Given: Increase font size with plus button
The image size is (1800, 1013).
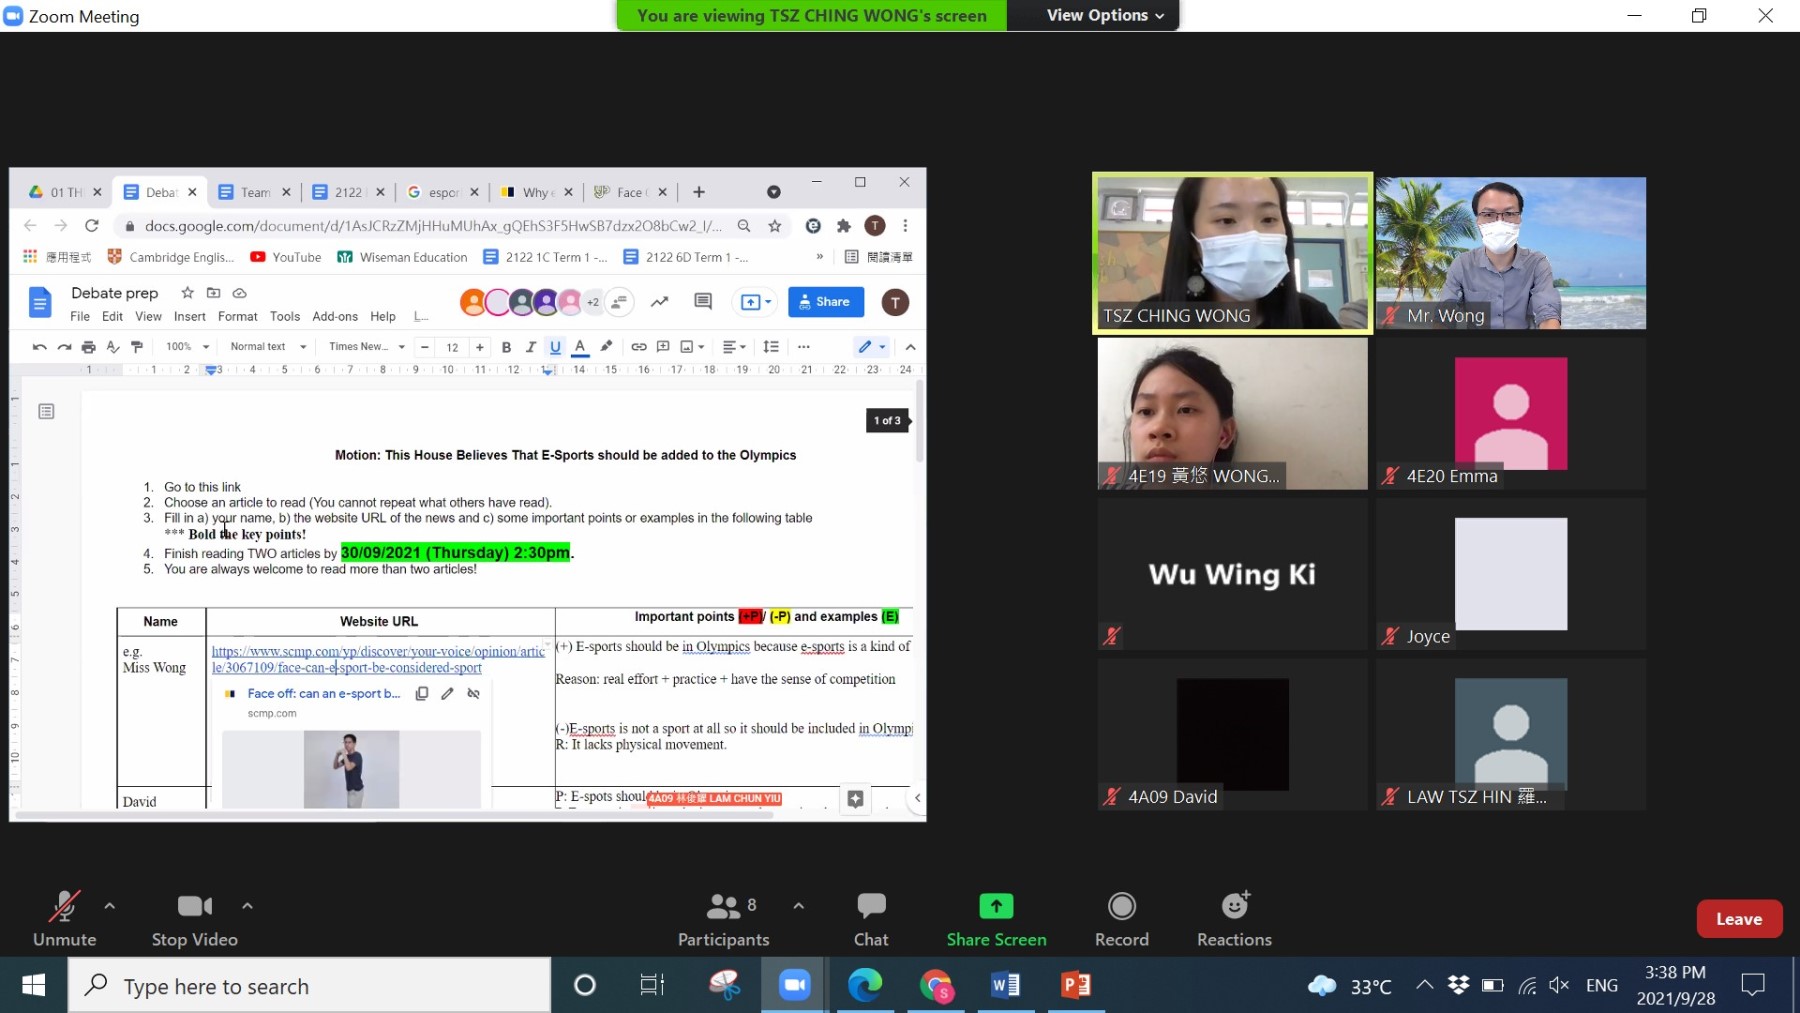Looking at the screenshot, I should [480, 347].
